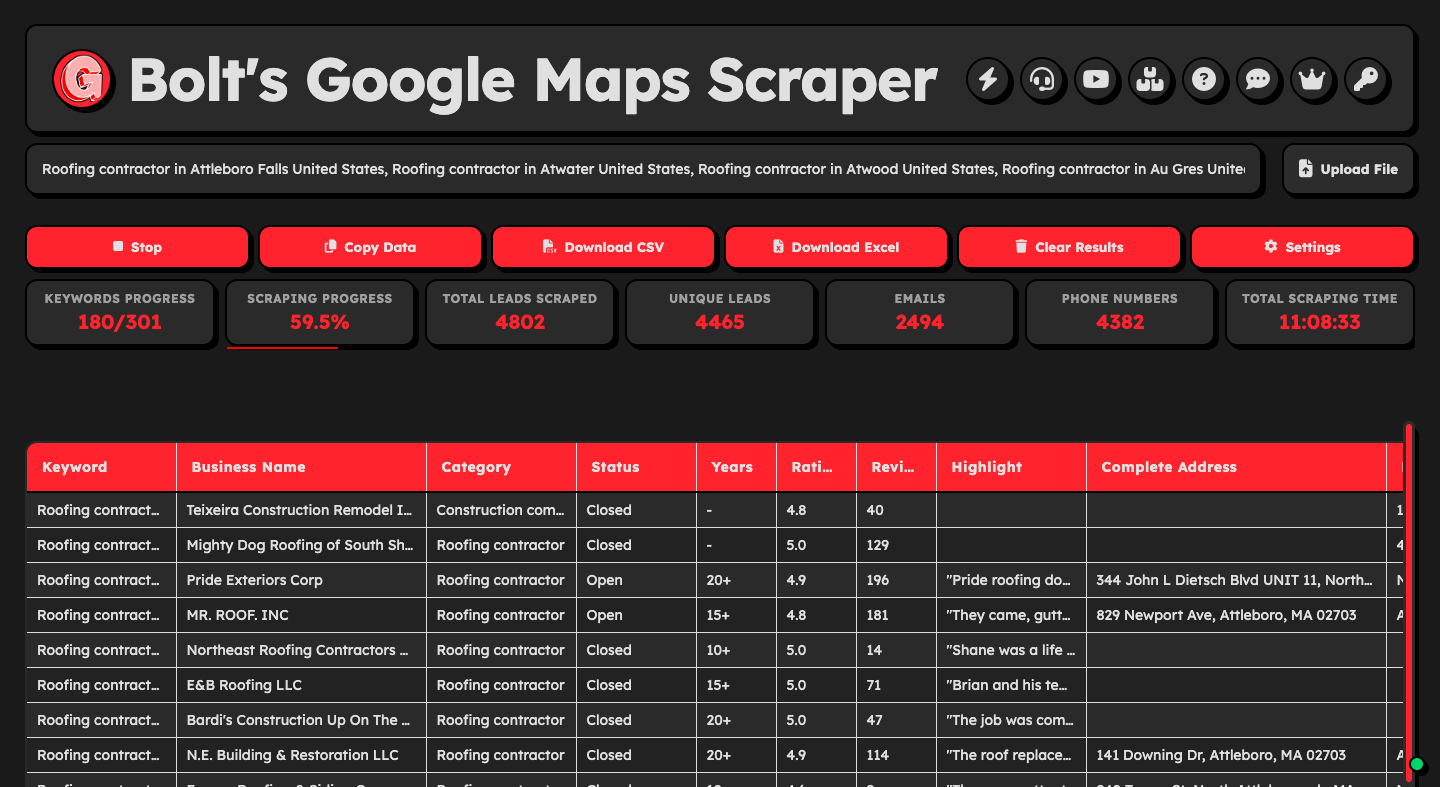Open help with the question mark icon
The image size is (1440, 787).
pos(1204,79)
